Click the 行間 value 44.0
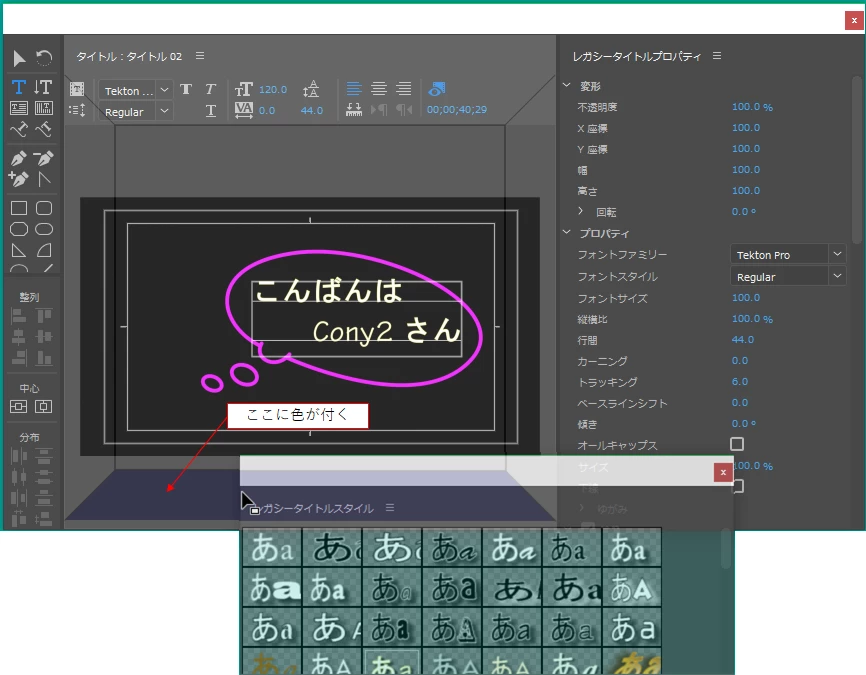866x675 pixels. pos(743,340)
